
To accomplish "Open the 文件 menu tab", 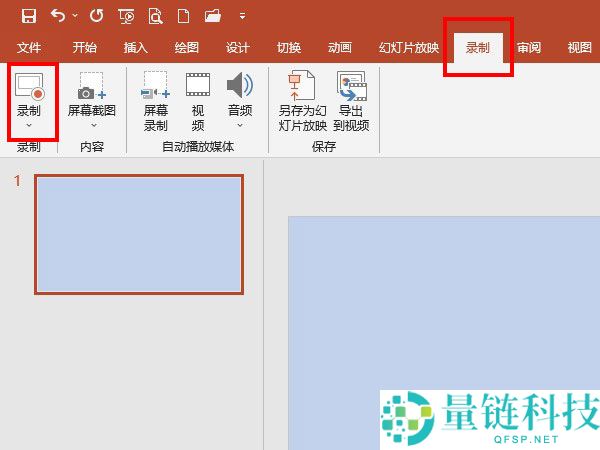I will point(29,47).
